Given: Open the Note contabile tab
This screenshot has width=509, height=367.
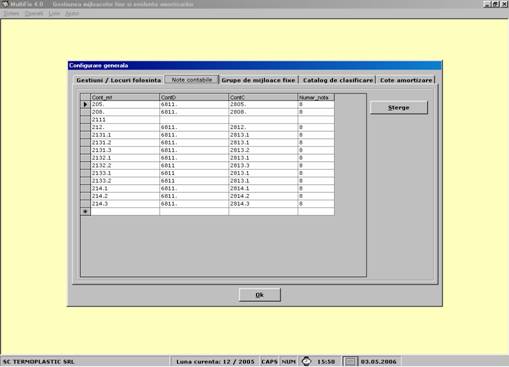Looking at the screenshot, I should pyautogui.click(x=192, y=80).
